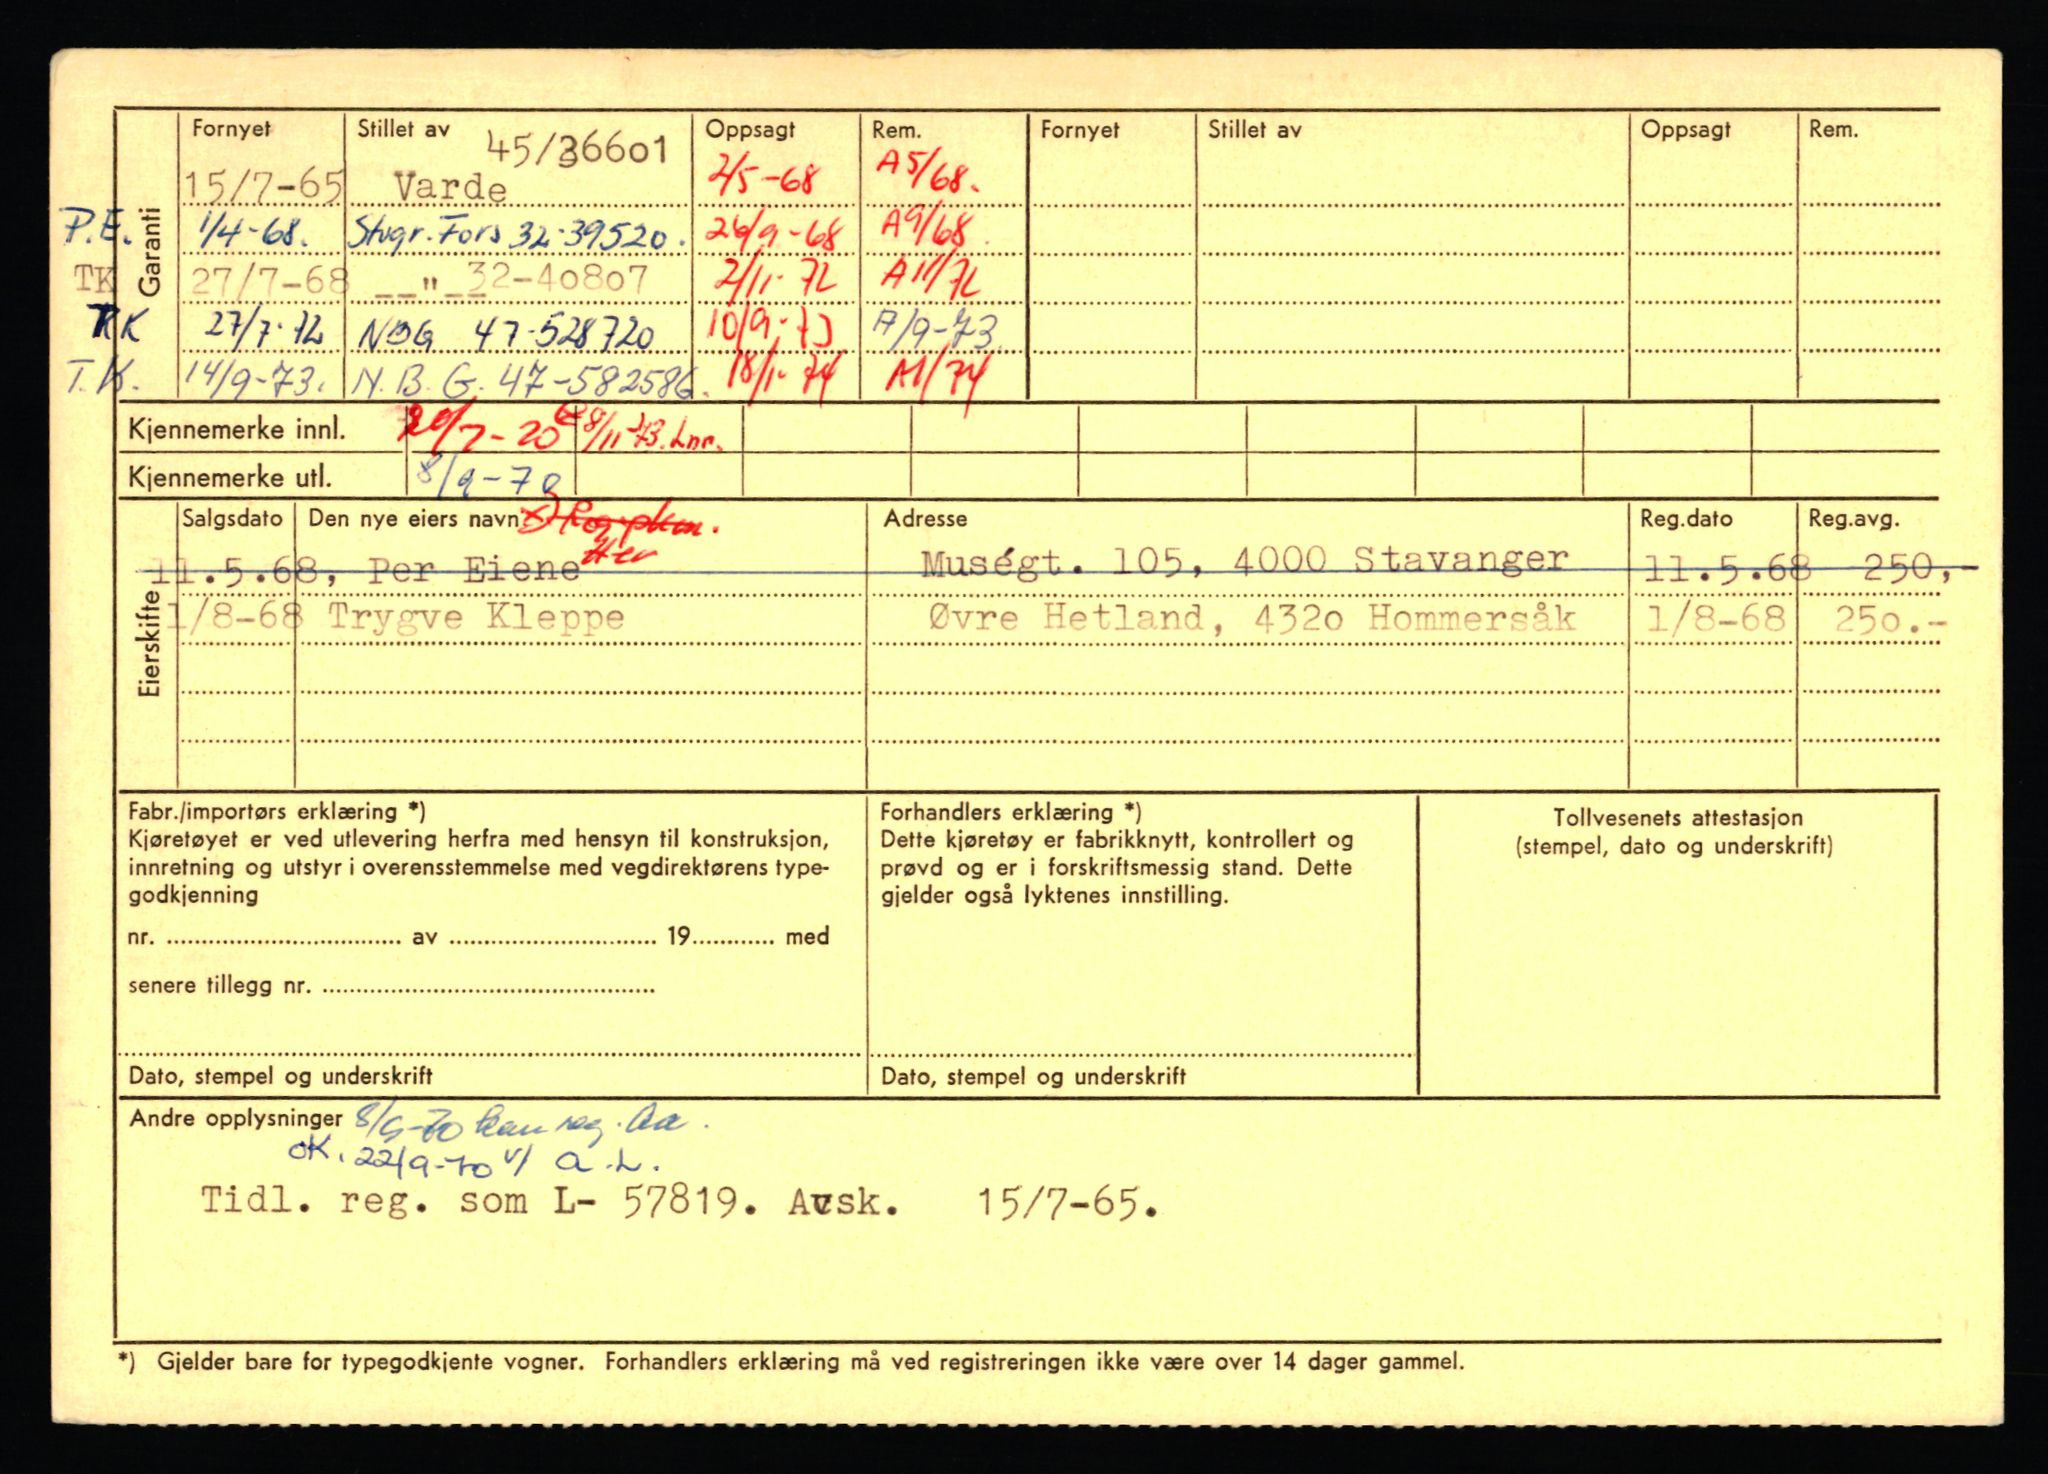Select the vertical 'Eierskifte' label
This screenshot has height=1474, width=2048.
tap(150, 643)
